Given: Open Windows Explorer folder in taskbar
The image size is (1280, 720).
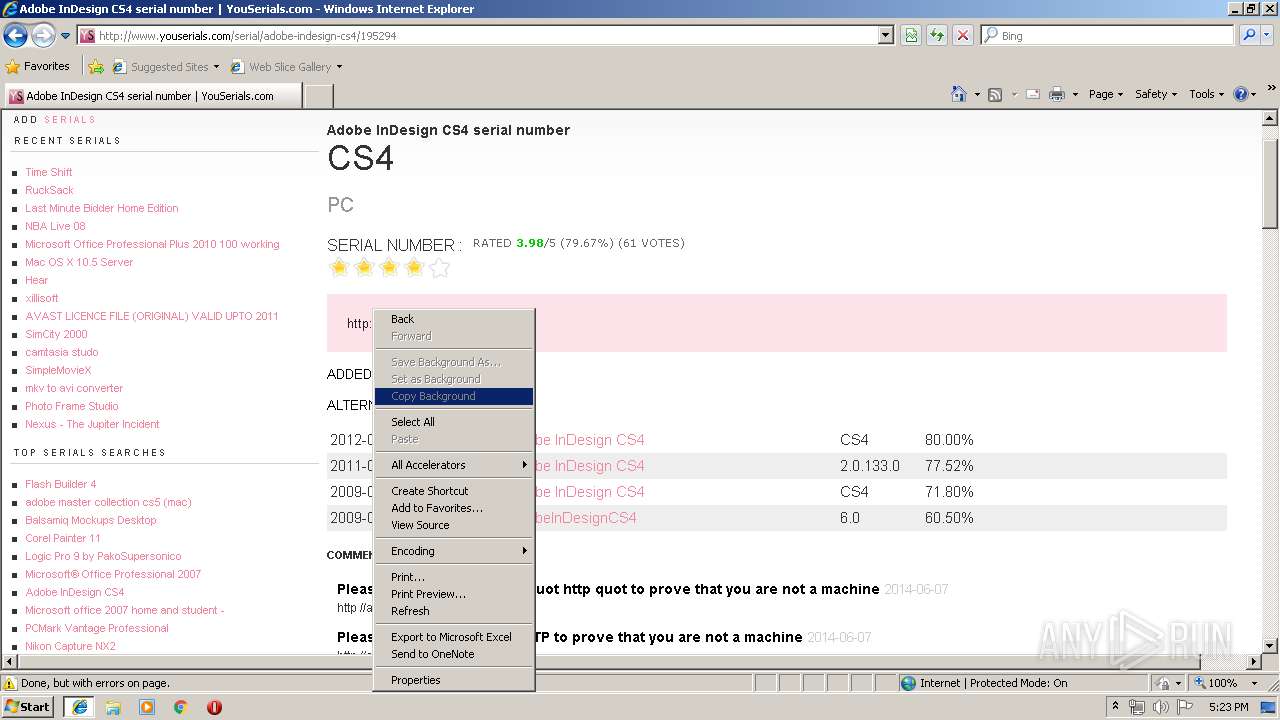Looking at the screenshot, I should coord(113,707).
